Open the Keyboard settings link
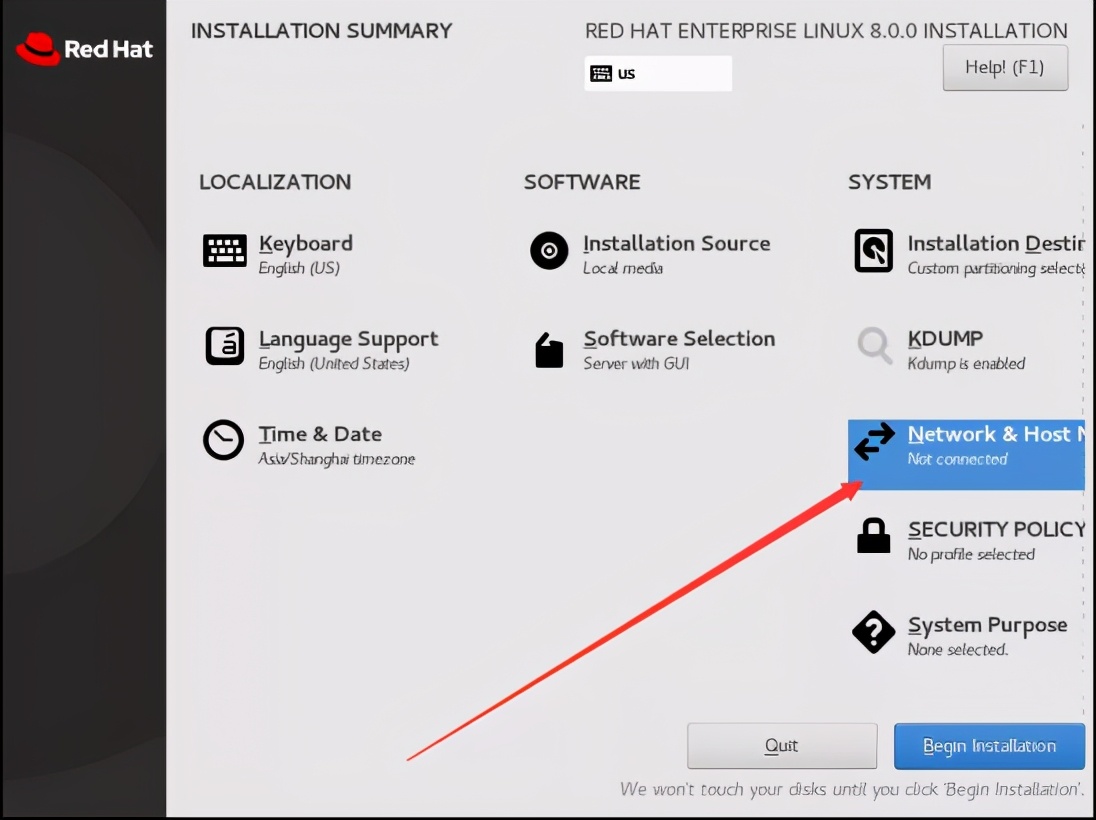The image size is (1096, 820). (x=305, y=243)
